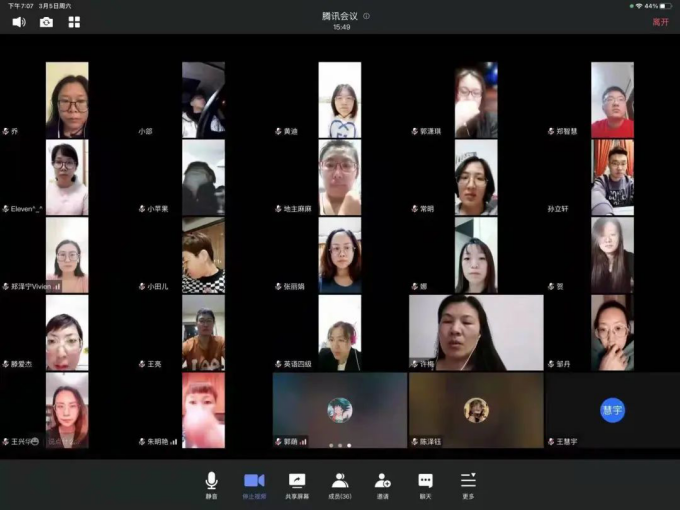Select 许梅's enlarged video tile

pos(476,332)
